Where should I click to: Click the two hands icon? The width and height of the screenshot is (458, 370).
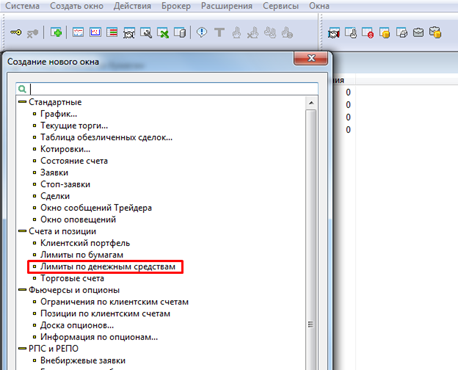pyautogui.click(x=270, y=32)
